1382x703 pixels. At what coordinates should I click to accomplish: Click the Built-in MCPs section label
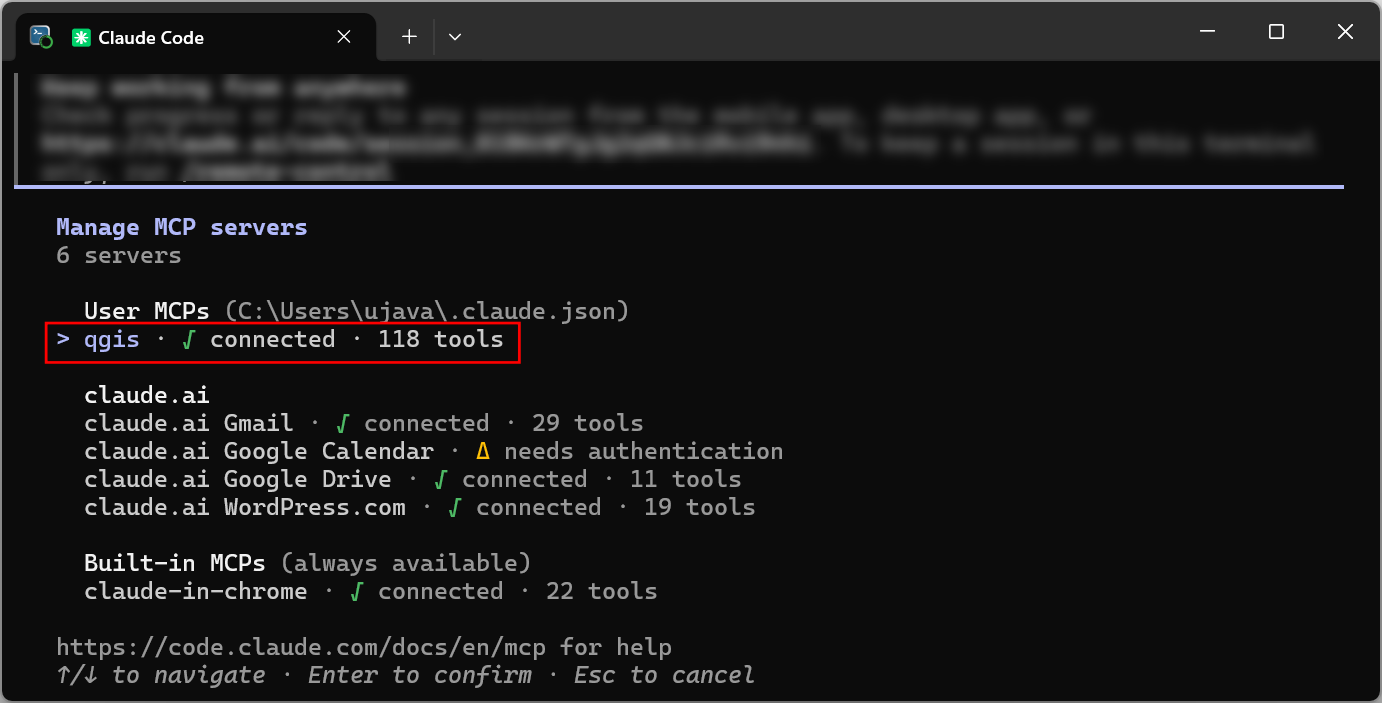[x=174, y=563]
